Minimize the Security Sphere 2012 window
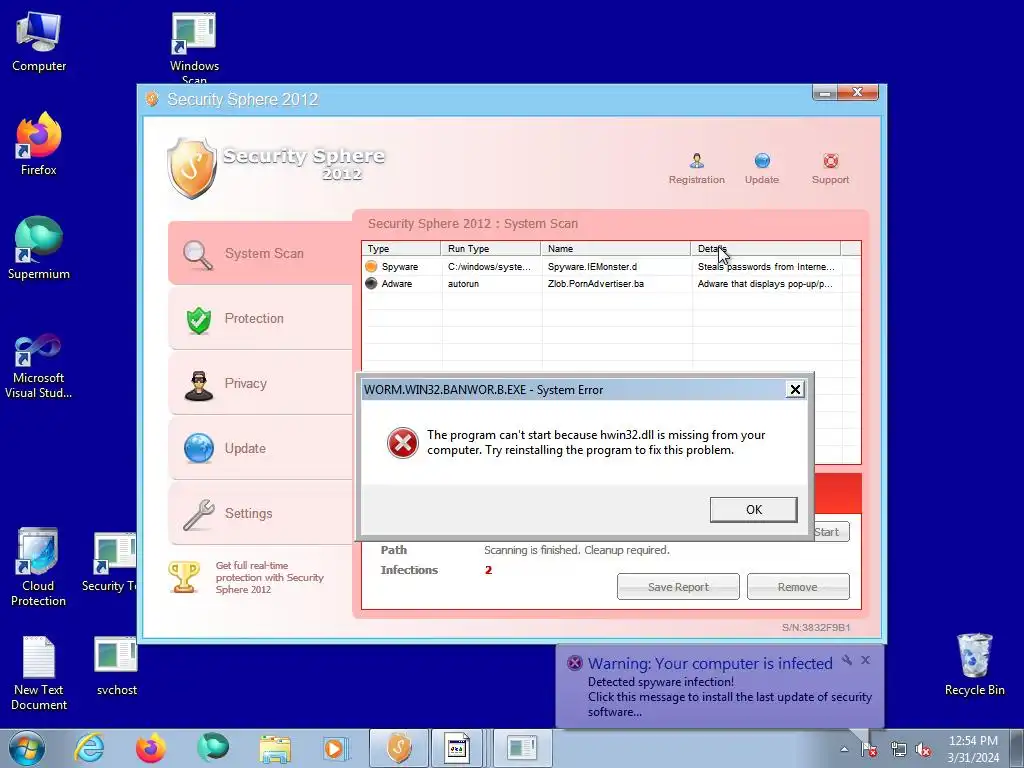Screen dimensions: 1024x768 (x=825, y=93)
